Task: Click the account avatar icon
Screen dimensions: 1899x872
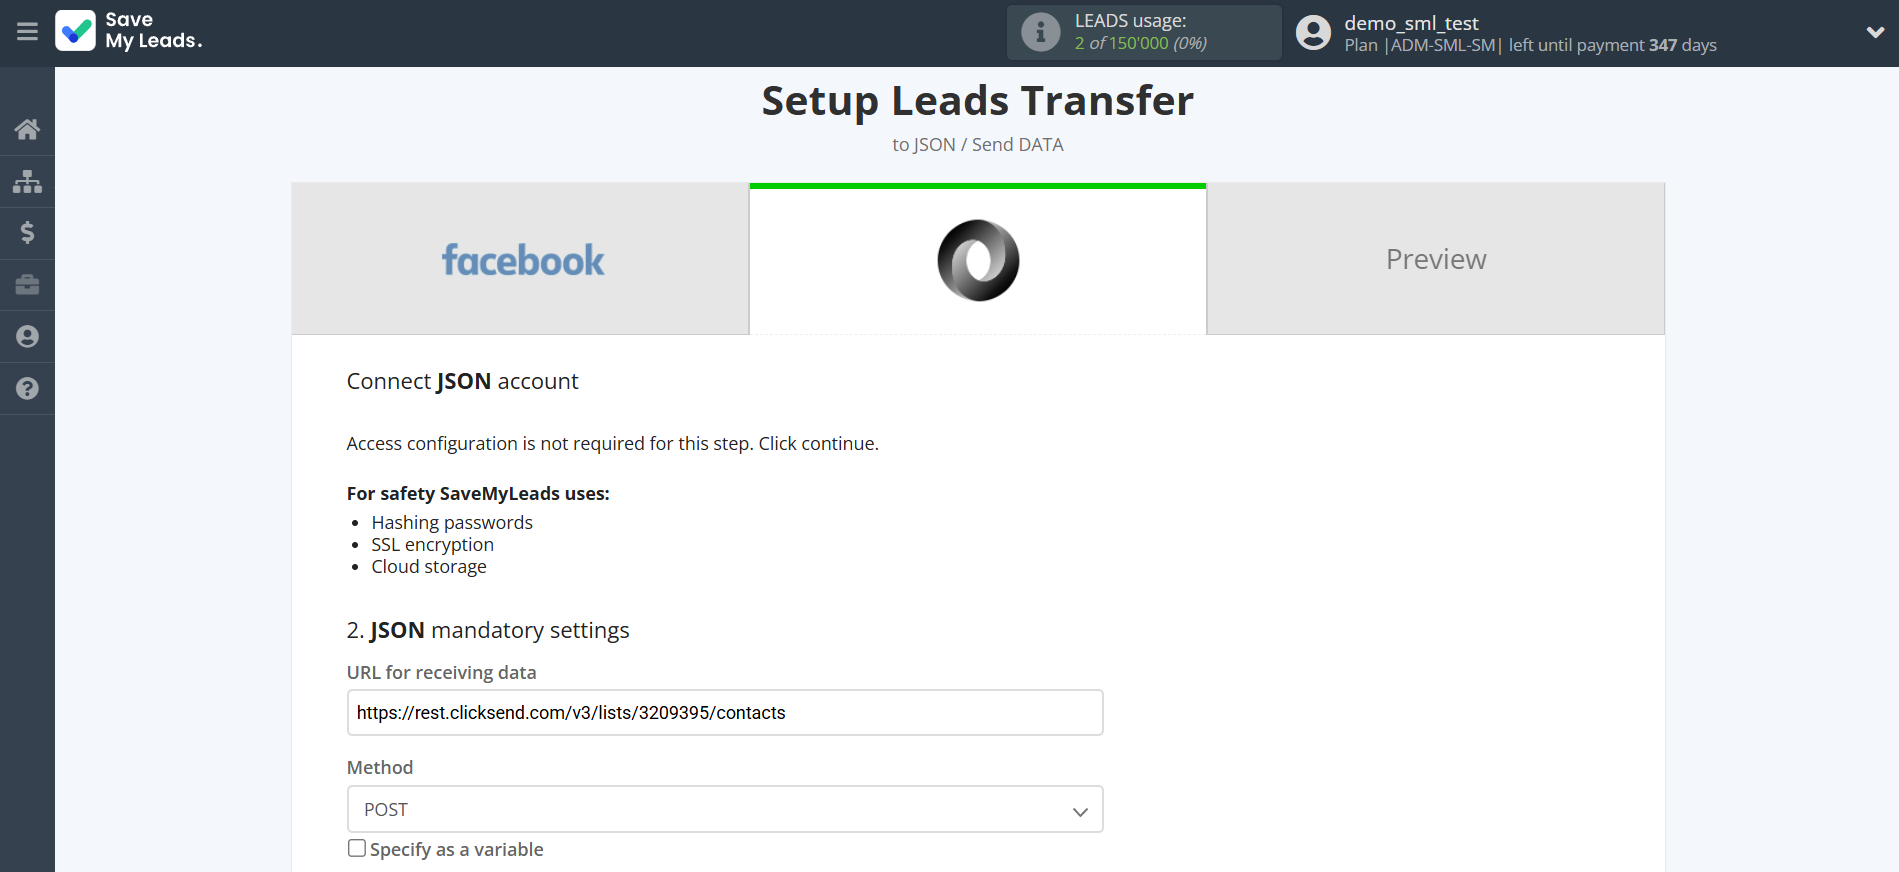Action: pyautogui.click(x=1313, y=32)
